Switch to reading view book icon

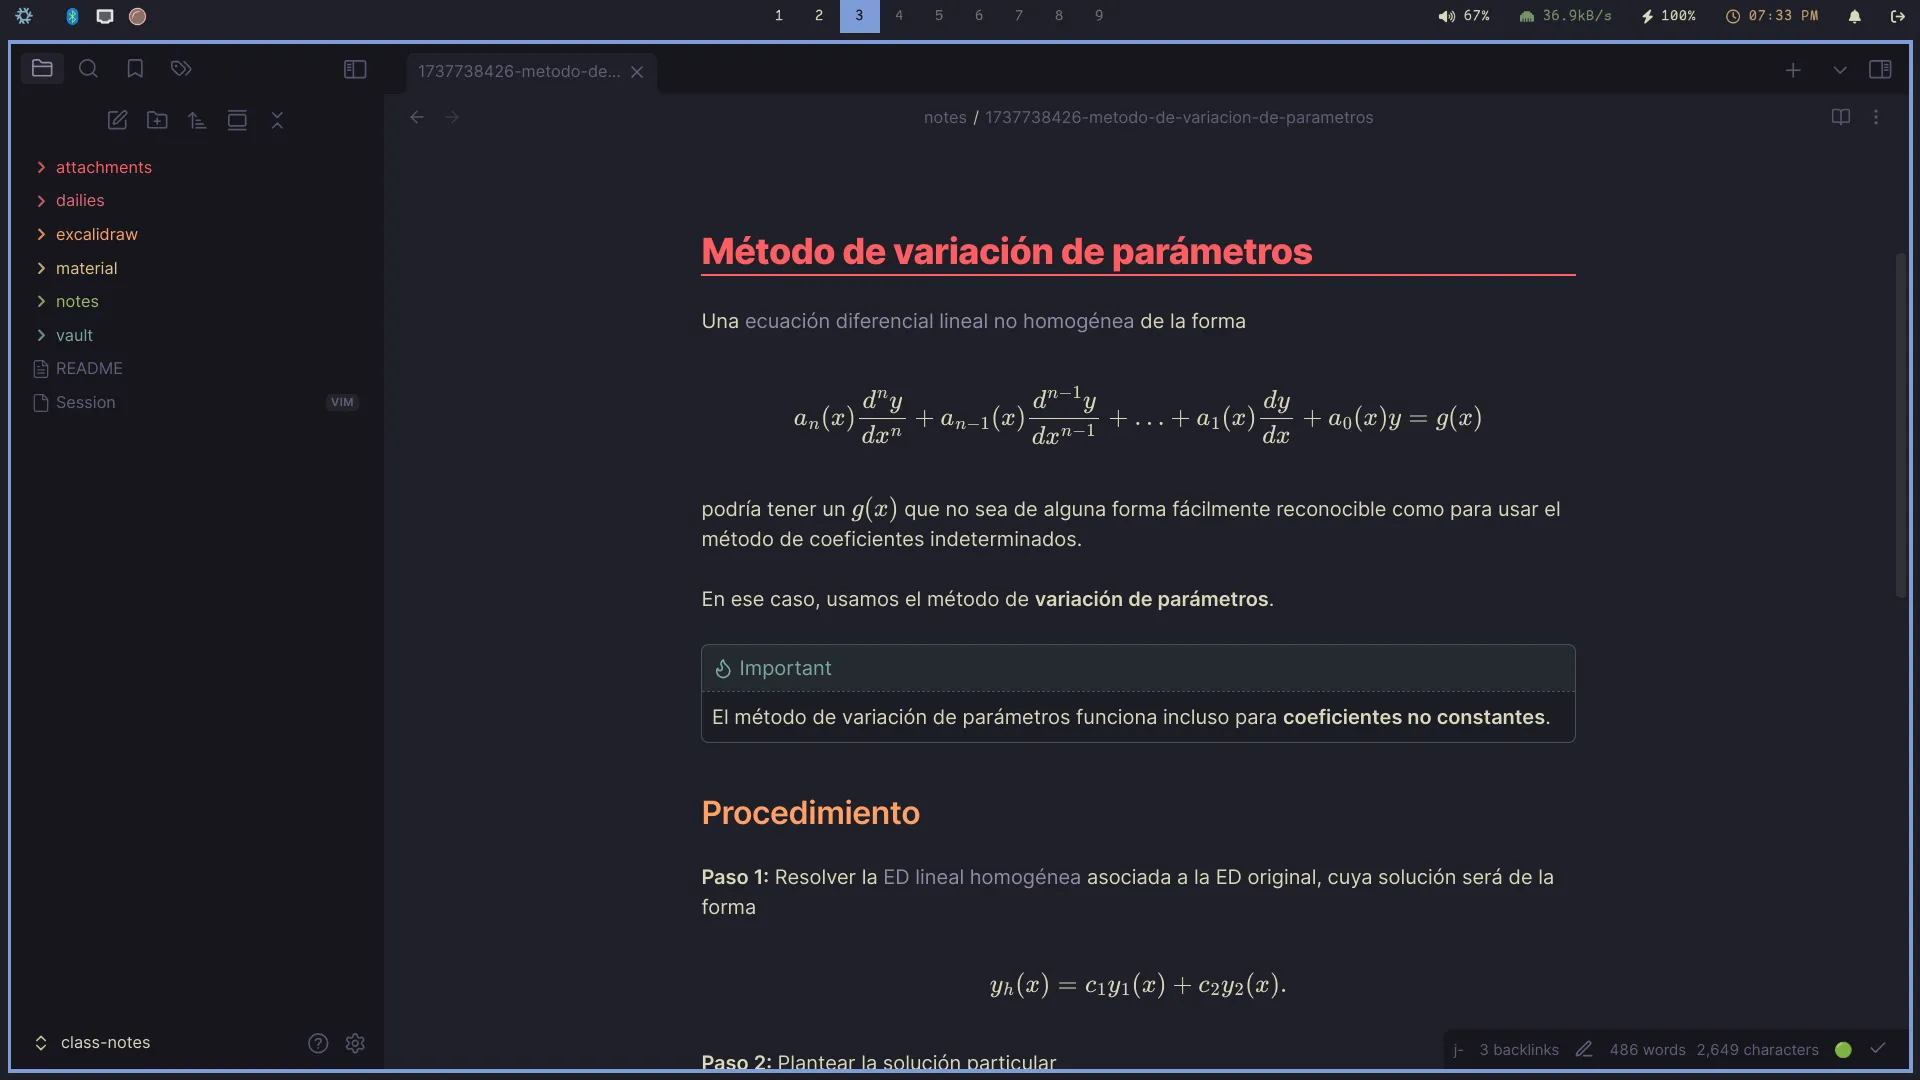click(x=1840, y=117)
